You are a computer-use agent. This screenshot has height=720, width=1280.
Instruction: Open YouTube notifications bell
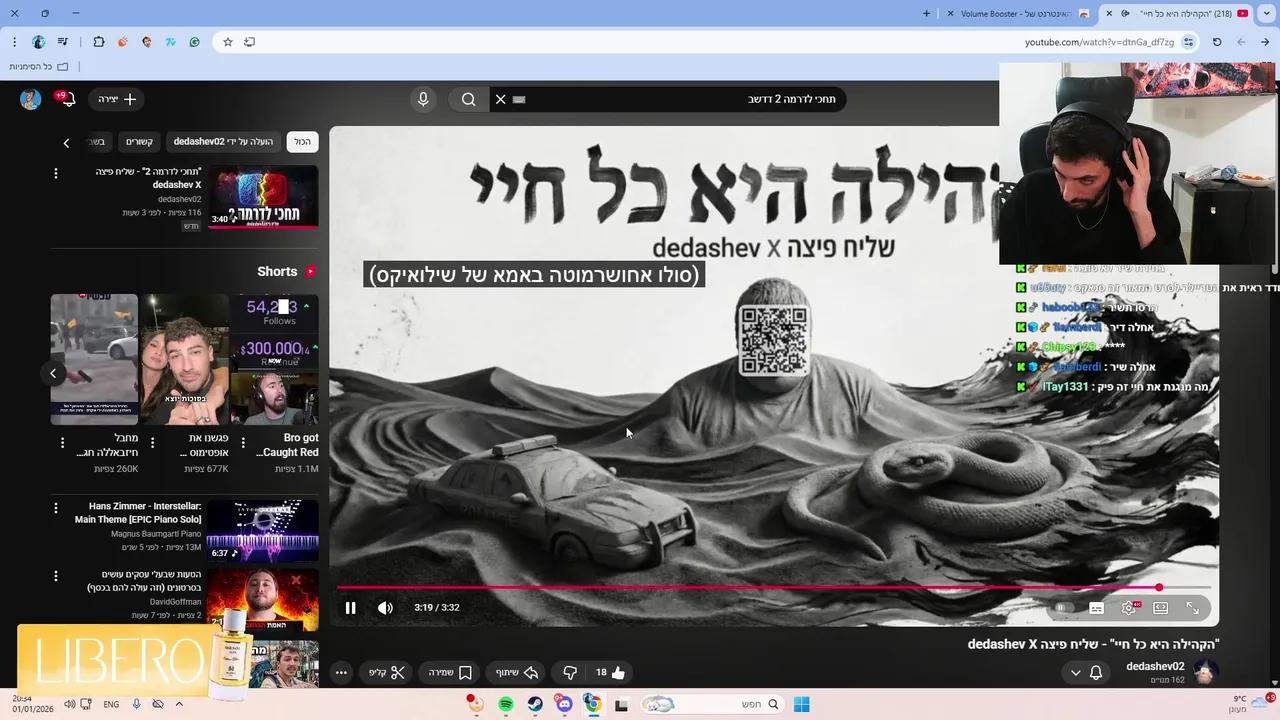pyautogui.click(x=67, y=99)
